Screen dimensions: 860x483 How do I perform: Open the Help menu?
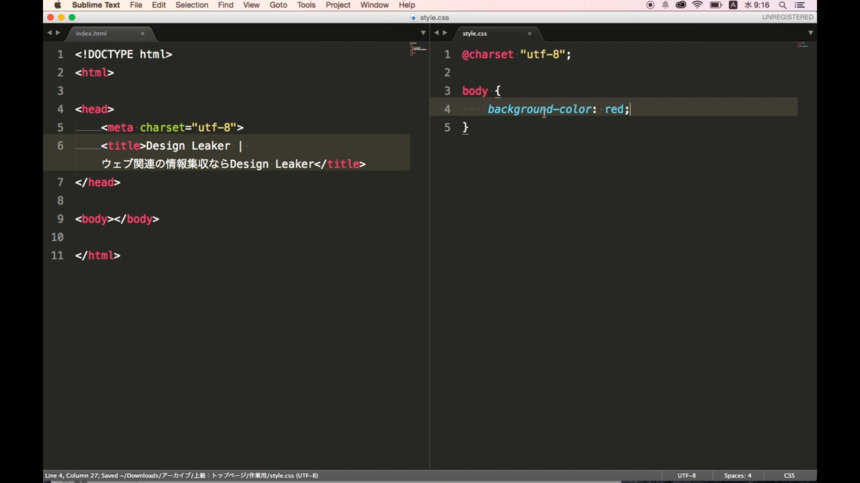click(406, 5)
